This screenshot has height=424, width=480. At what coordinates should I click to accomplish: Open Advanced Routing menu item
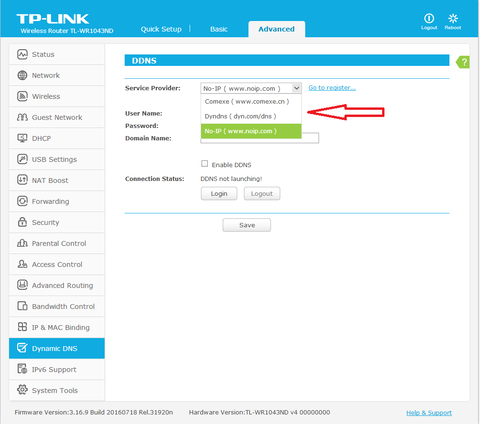pyautogui.click(x=57, y=285)
